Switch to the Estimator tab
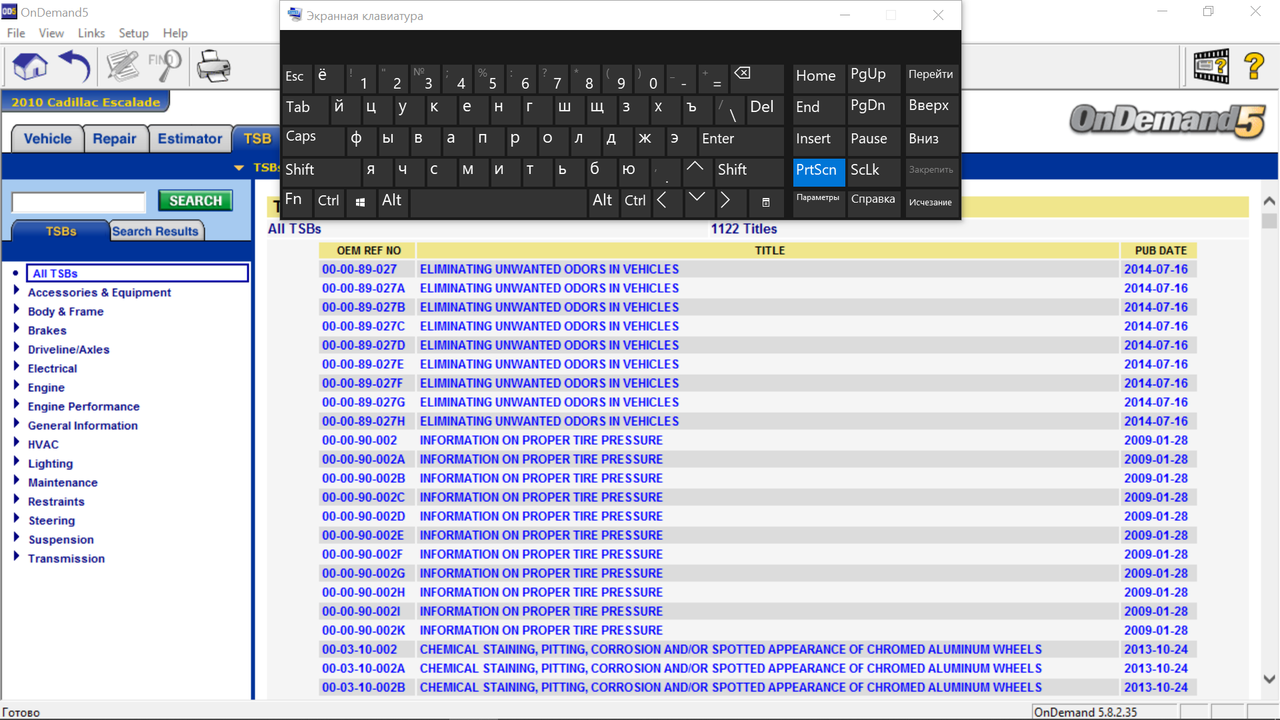This screenshot has width=1280, height=720. 190,139
